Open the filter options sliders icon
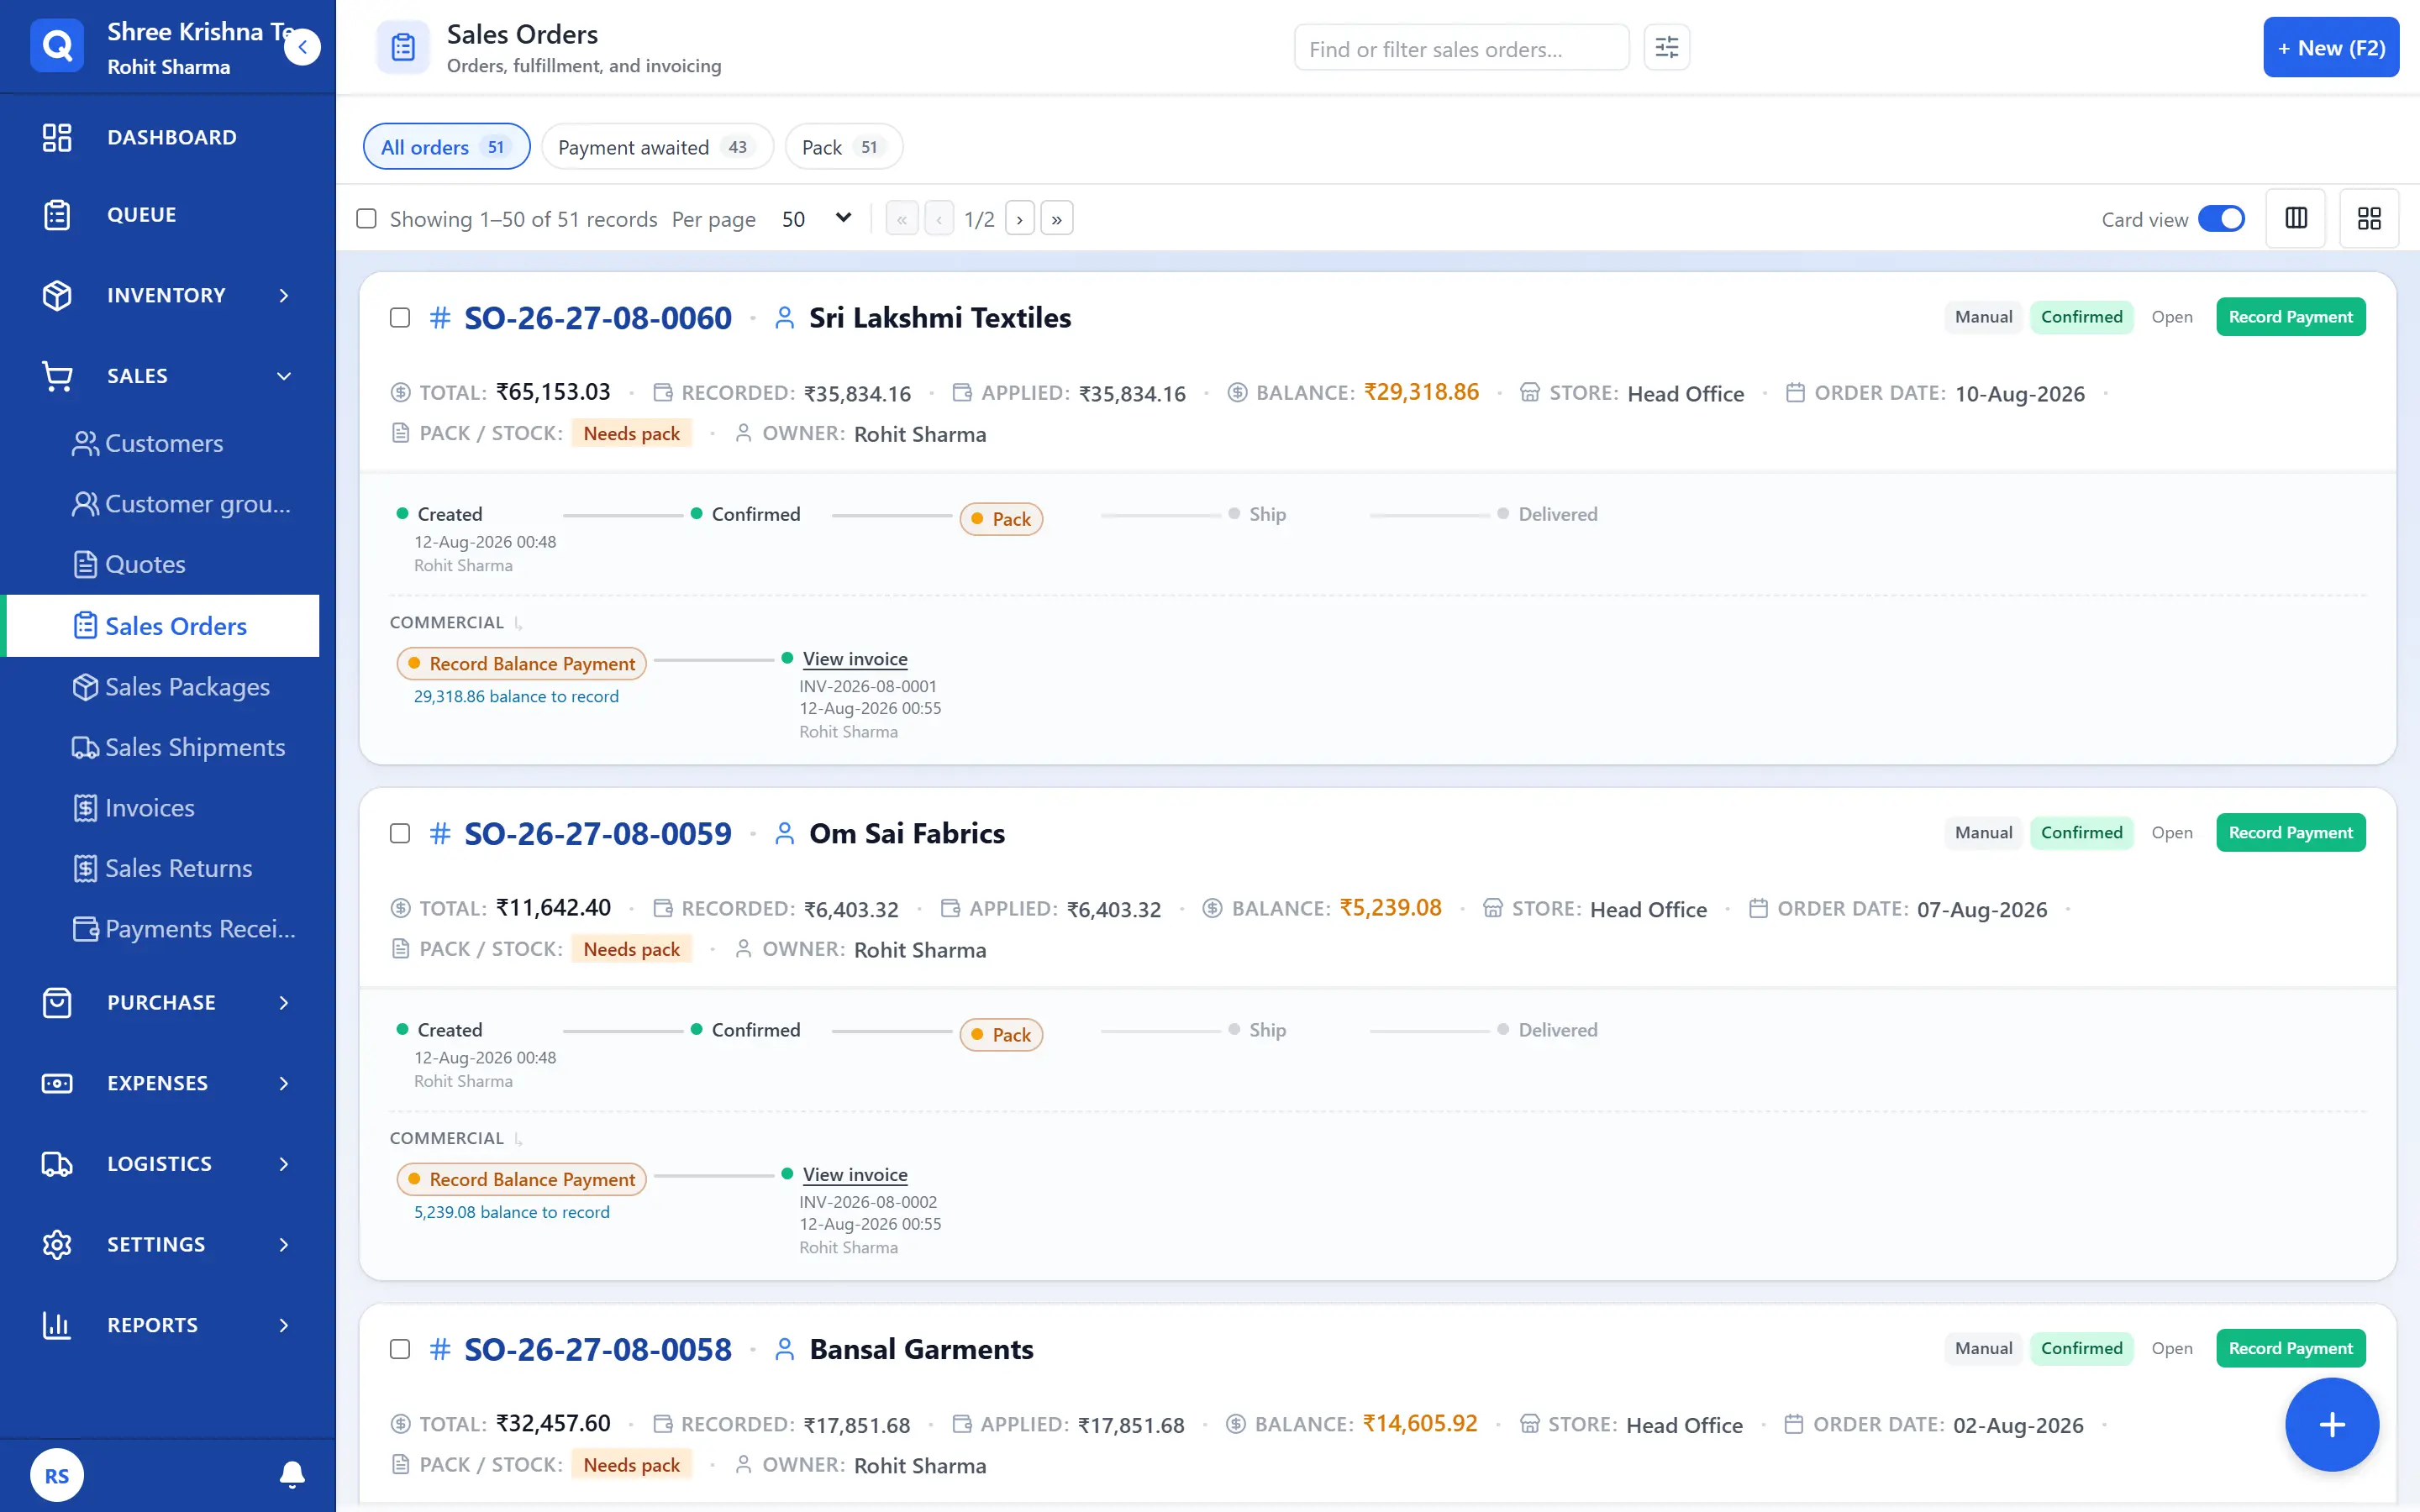The width and height of the screenshot is (2420, 1512). pyautogui.click(x=1666, y=47)
